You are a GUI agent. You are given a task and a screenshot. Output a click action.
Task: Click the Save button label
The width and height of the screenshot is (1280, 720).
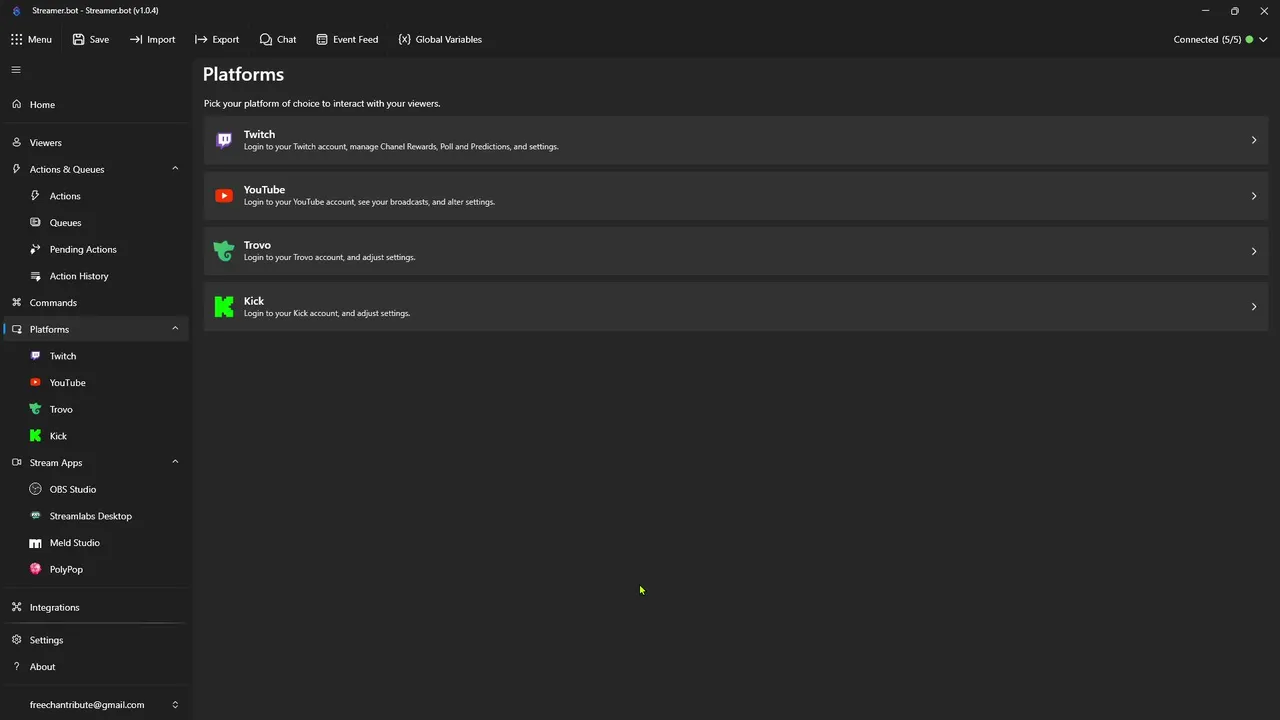tap(99, 40)
